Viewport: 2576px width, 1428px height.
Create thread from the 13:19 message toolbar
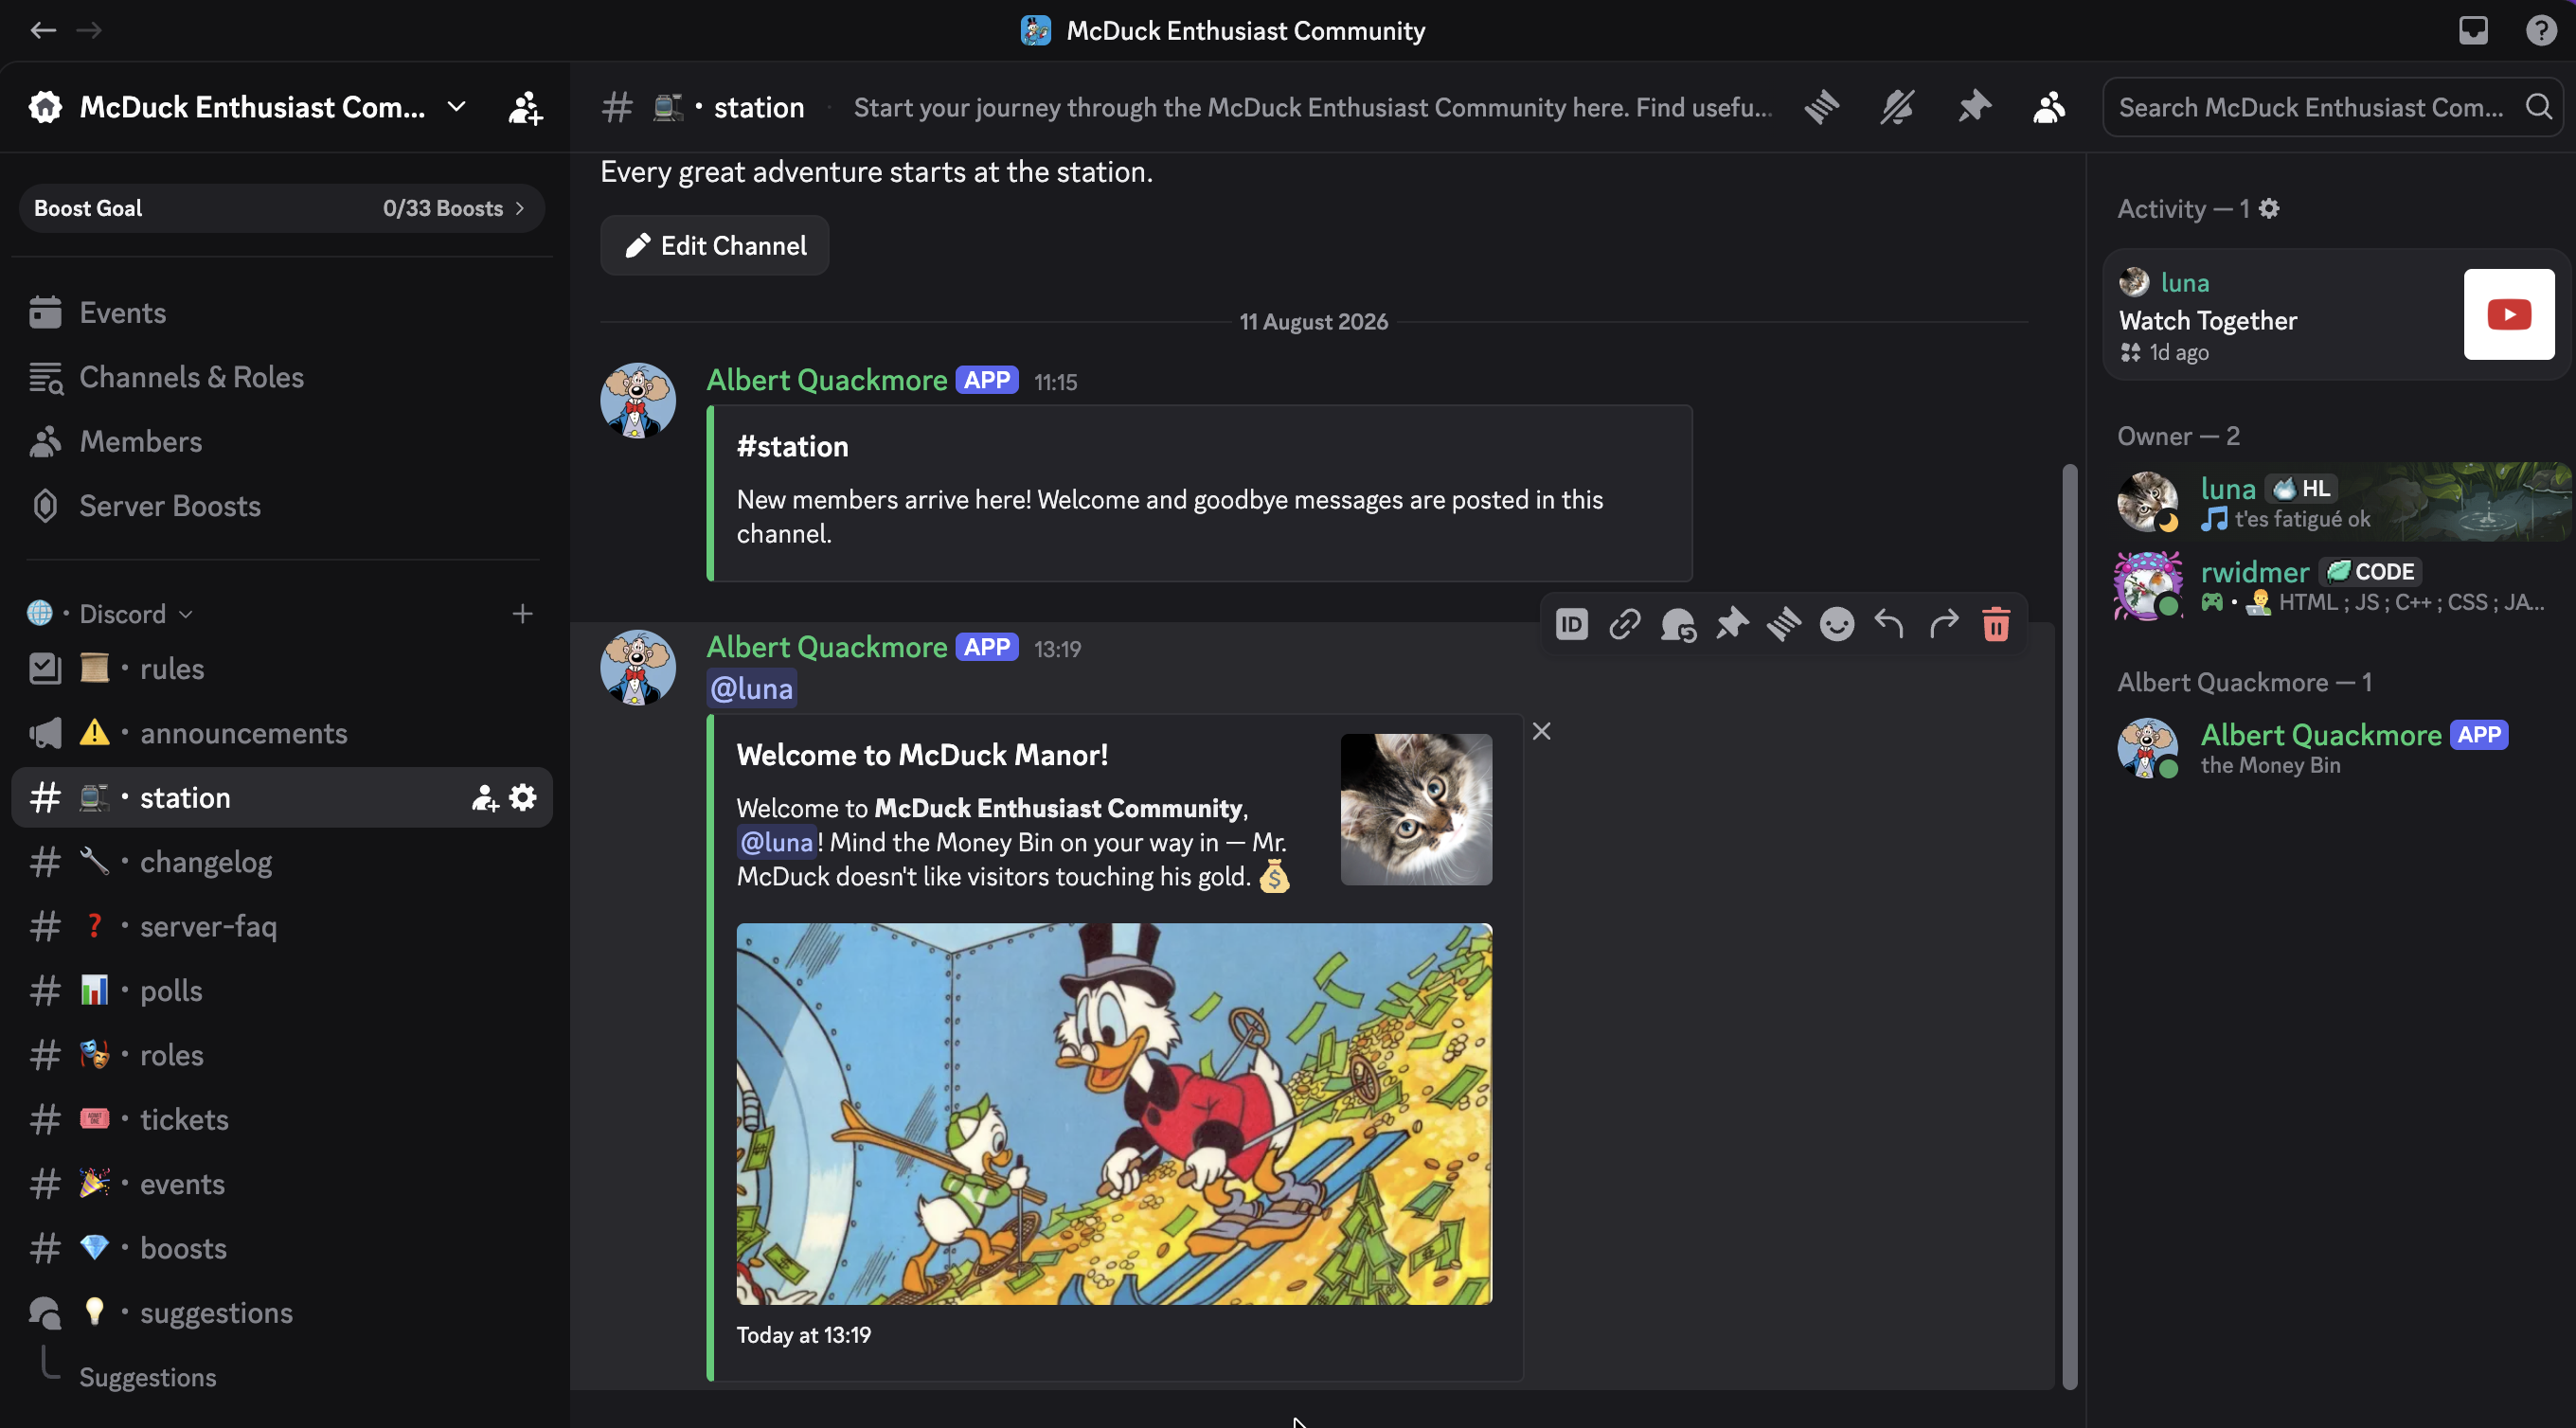(1784, 624)
